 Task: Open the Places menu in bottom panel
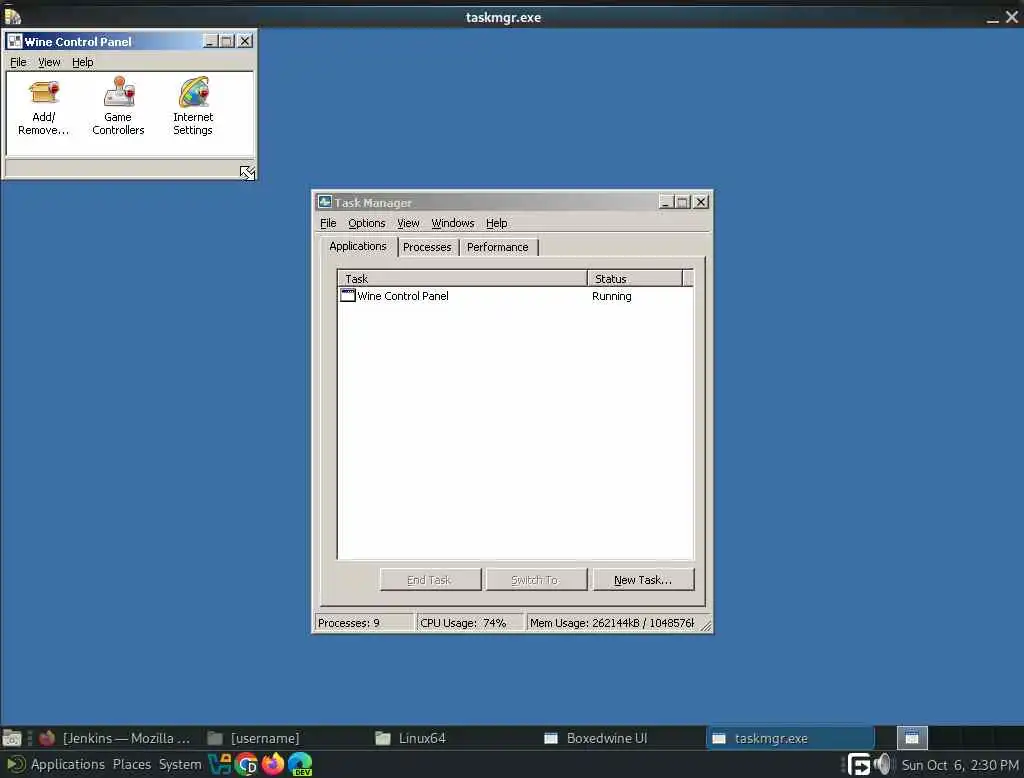pyautogui.click(x=132, y=764)
